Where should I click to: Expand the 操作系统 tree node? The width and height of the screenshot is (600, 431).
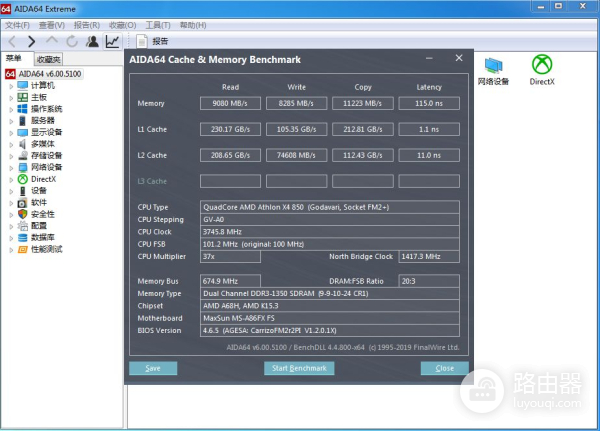coord(10,109)
